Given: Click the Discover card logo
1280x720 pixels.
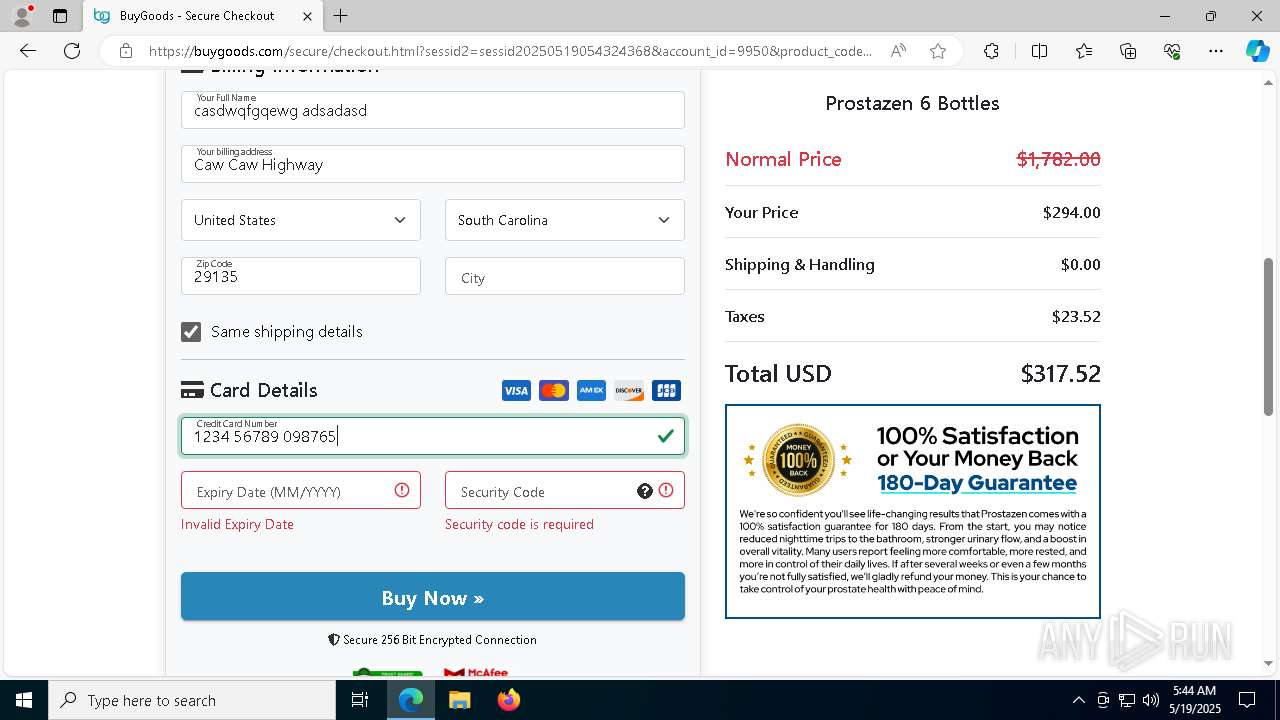Looking at the screenshot, I should coord(629,391).
